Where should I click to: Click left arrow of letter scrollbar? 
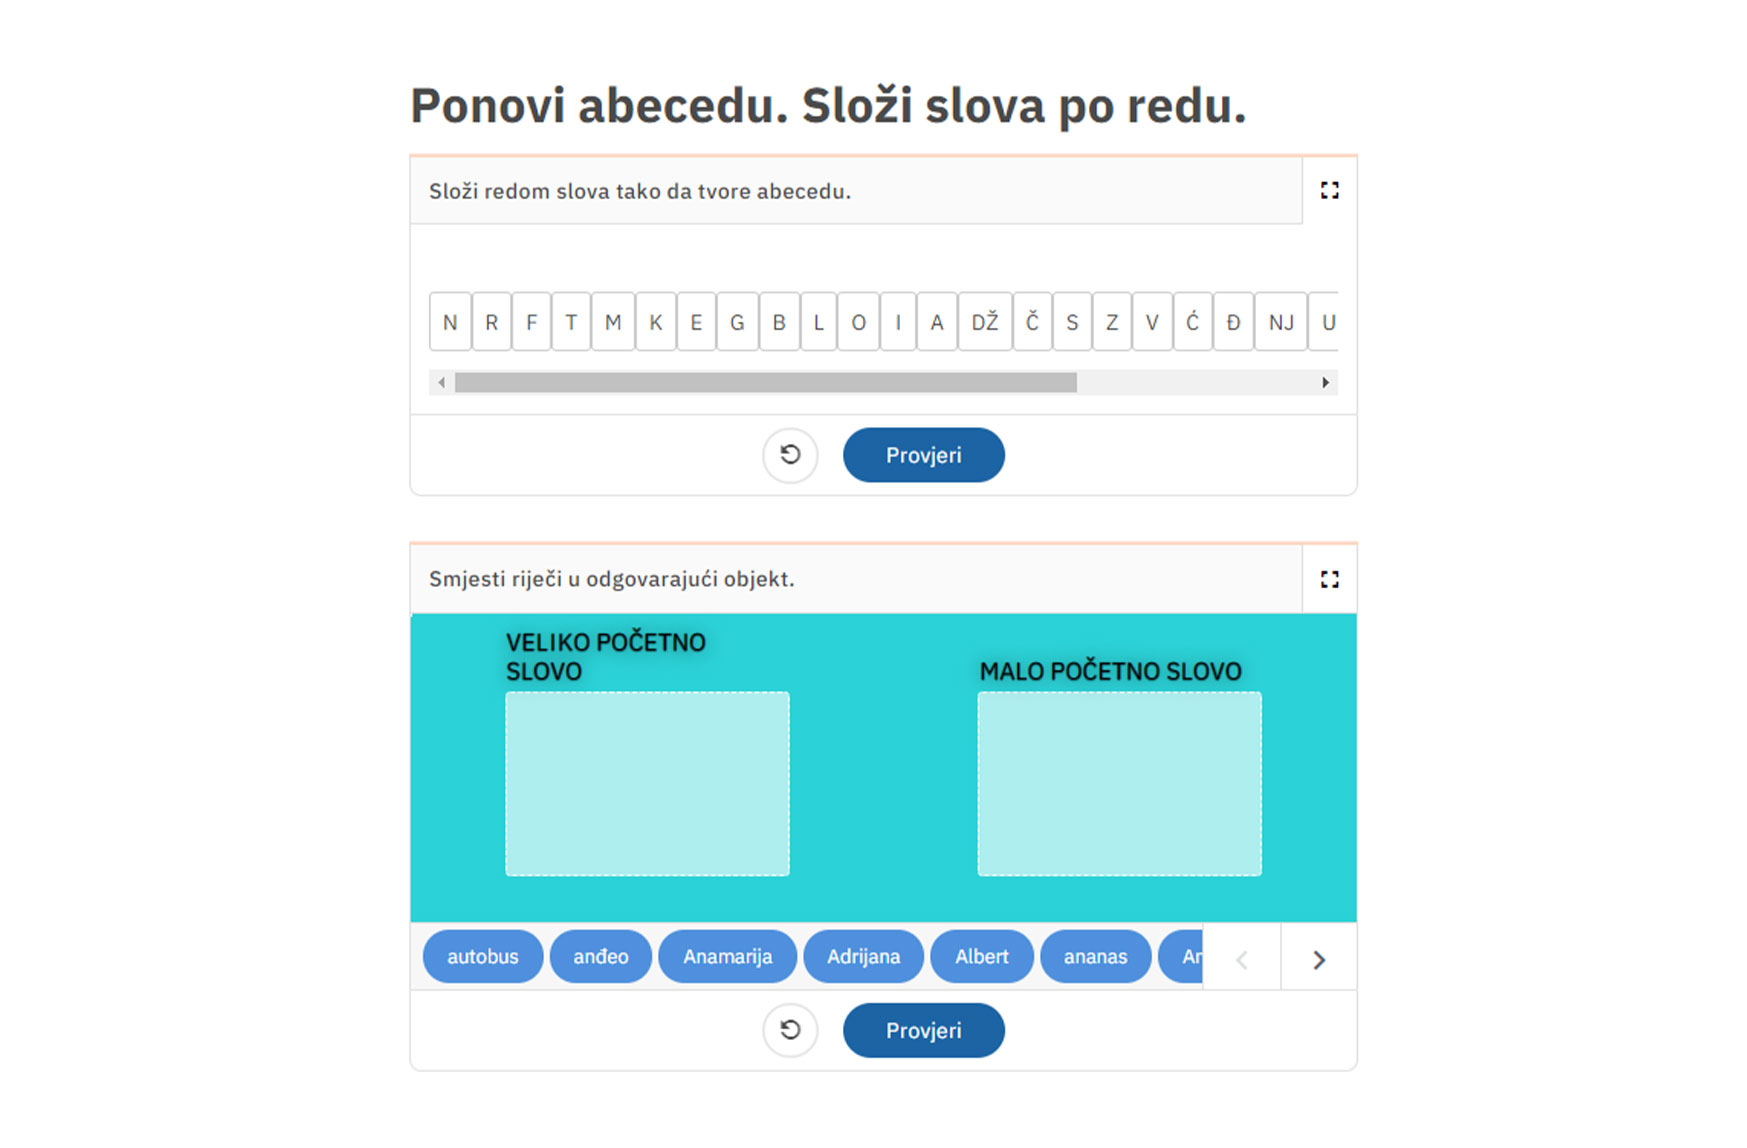tap(441, 382)
